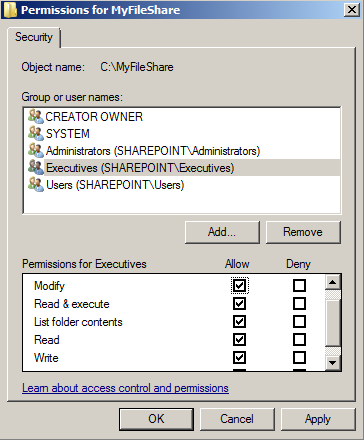Open Learn about access control link

[x=125, y=388]
